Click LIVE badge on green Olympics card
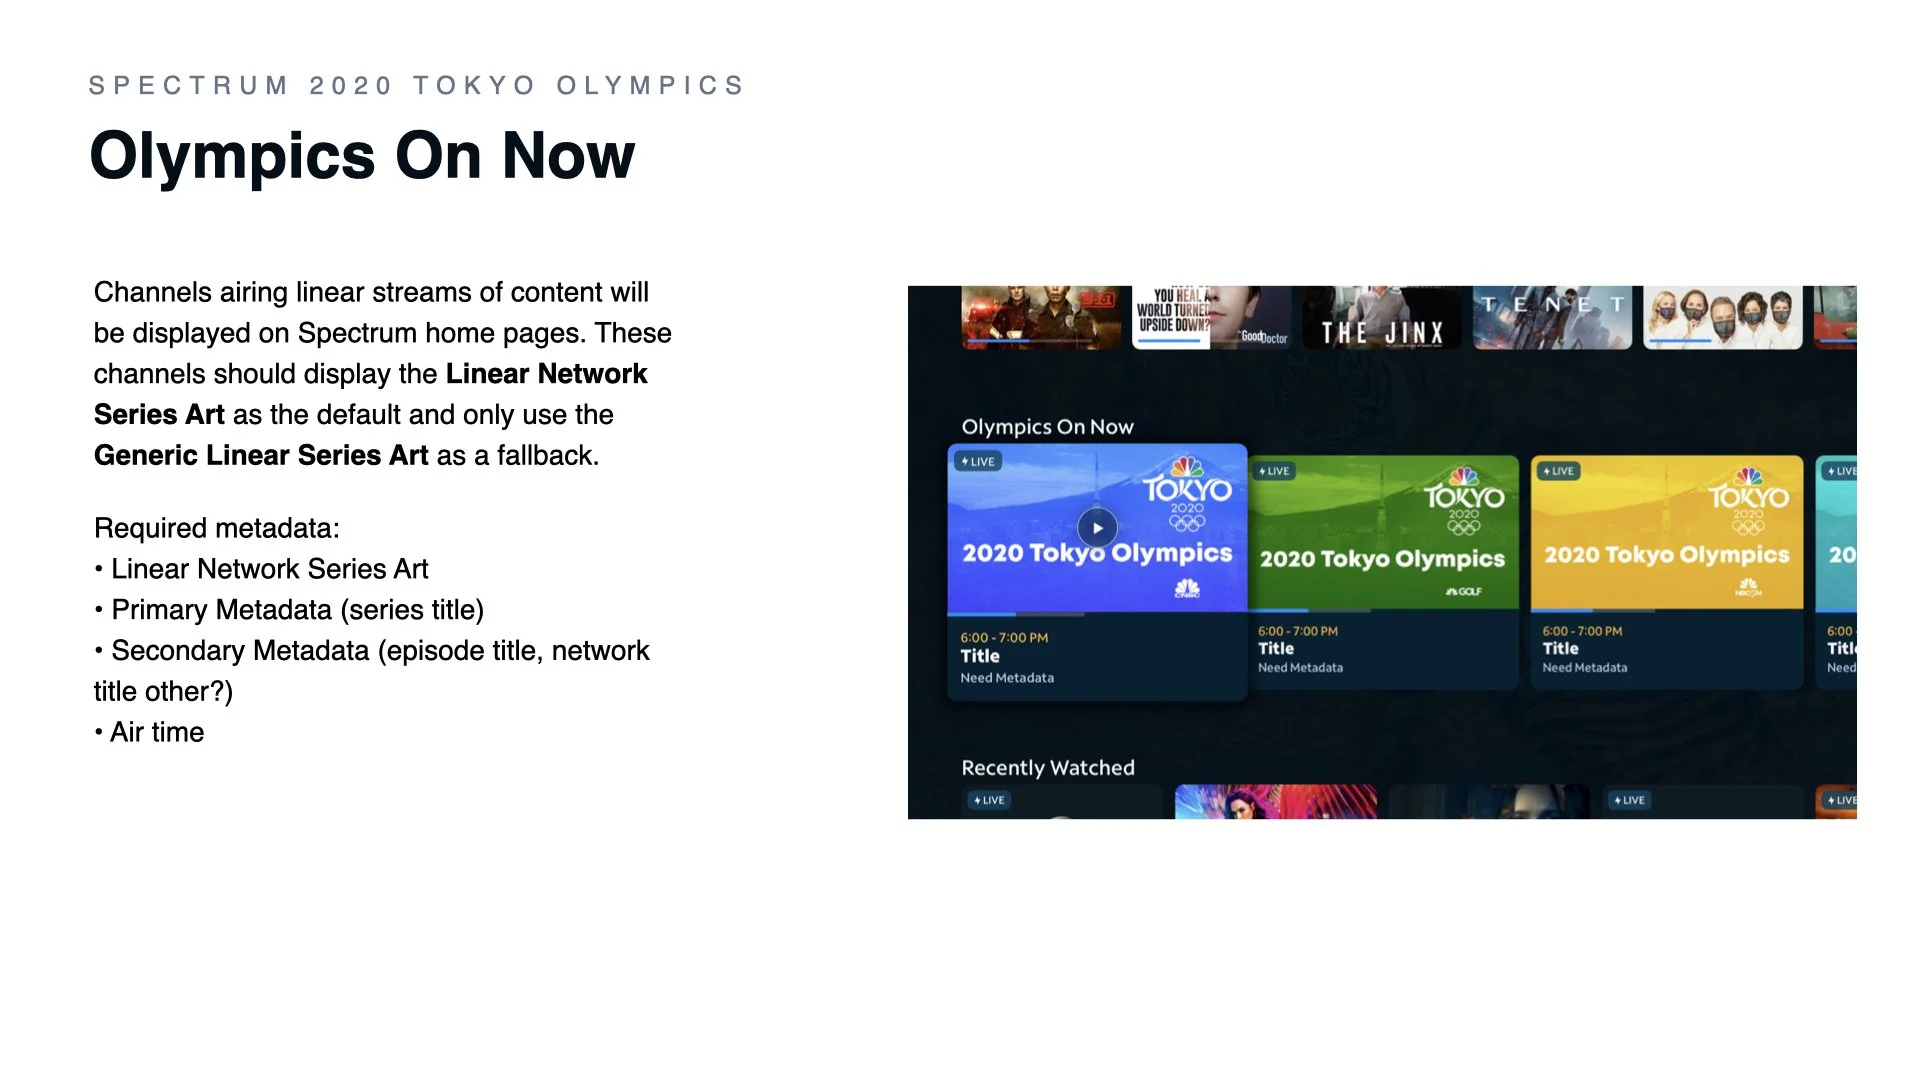Screen dimensions: 1920x1080 pos(1274,471)
